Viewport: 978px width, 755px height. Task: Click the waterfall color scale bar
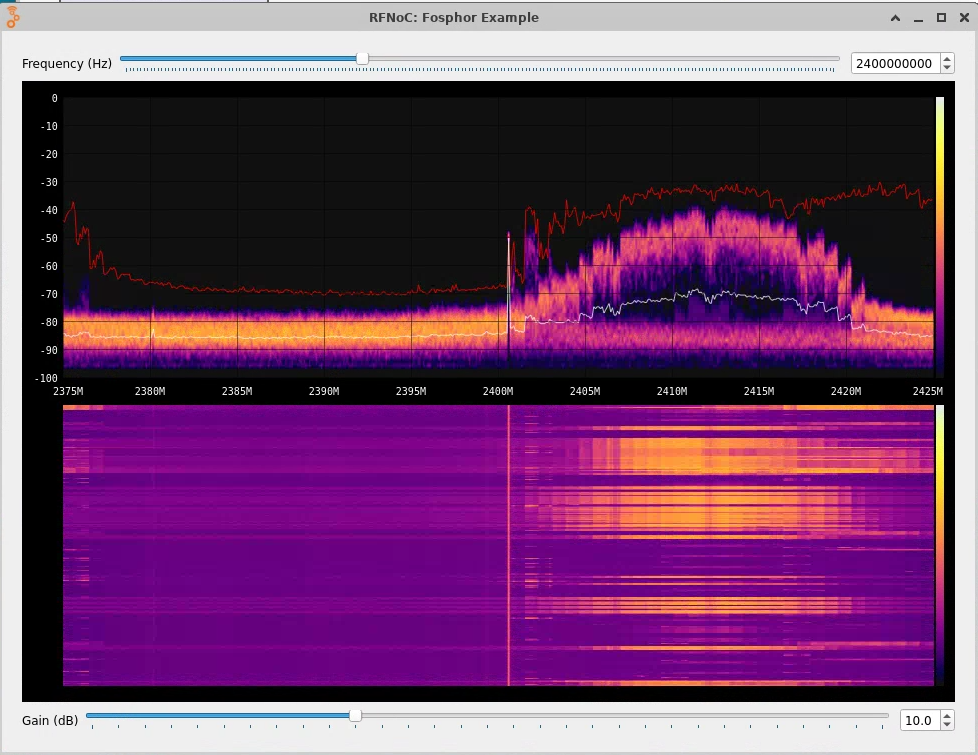tap(939, 545)
